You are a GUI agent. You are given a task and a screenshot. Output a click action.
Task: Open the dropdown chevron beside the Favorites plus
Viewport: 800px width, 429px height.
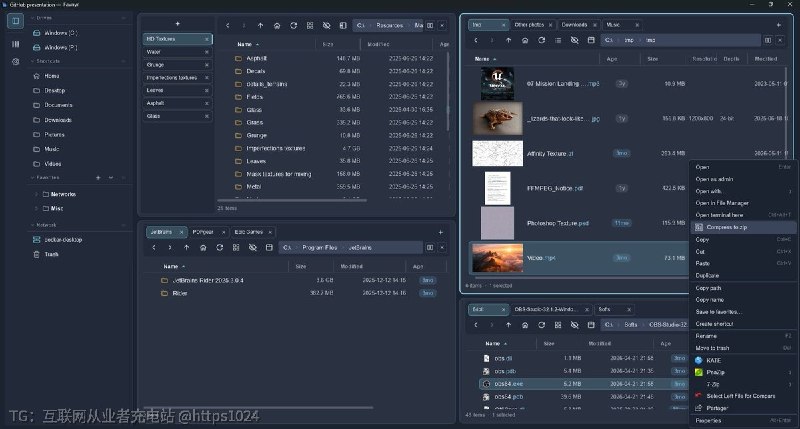[111, 178]
